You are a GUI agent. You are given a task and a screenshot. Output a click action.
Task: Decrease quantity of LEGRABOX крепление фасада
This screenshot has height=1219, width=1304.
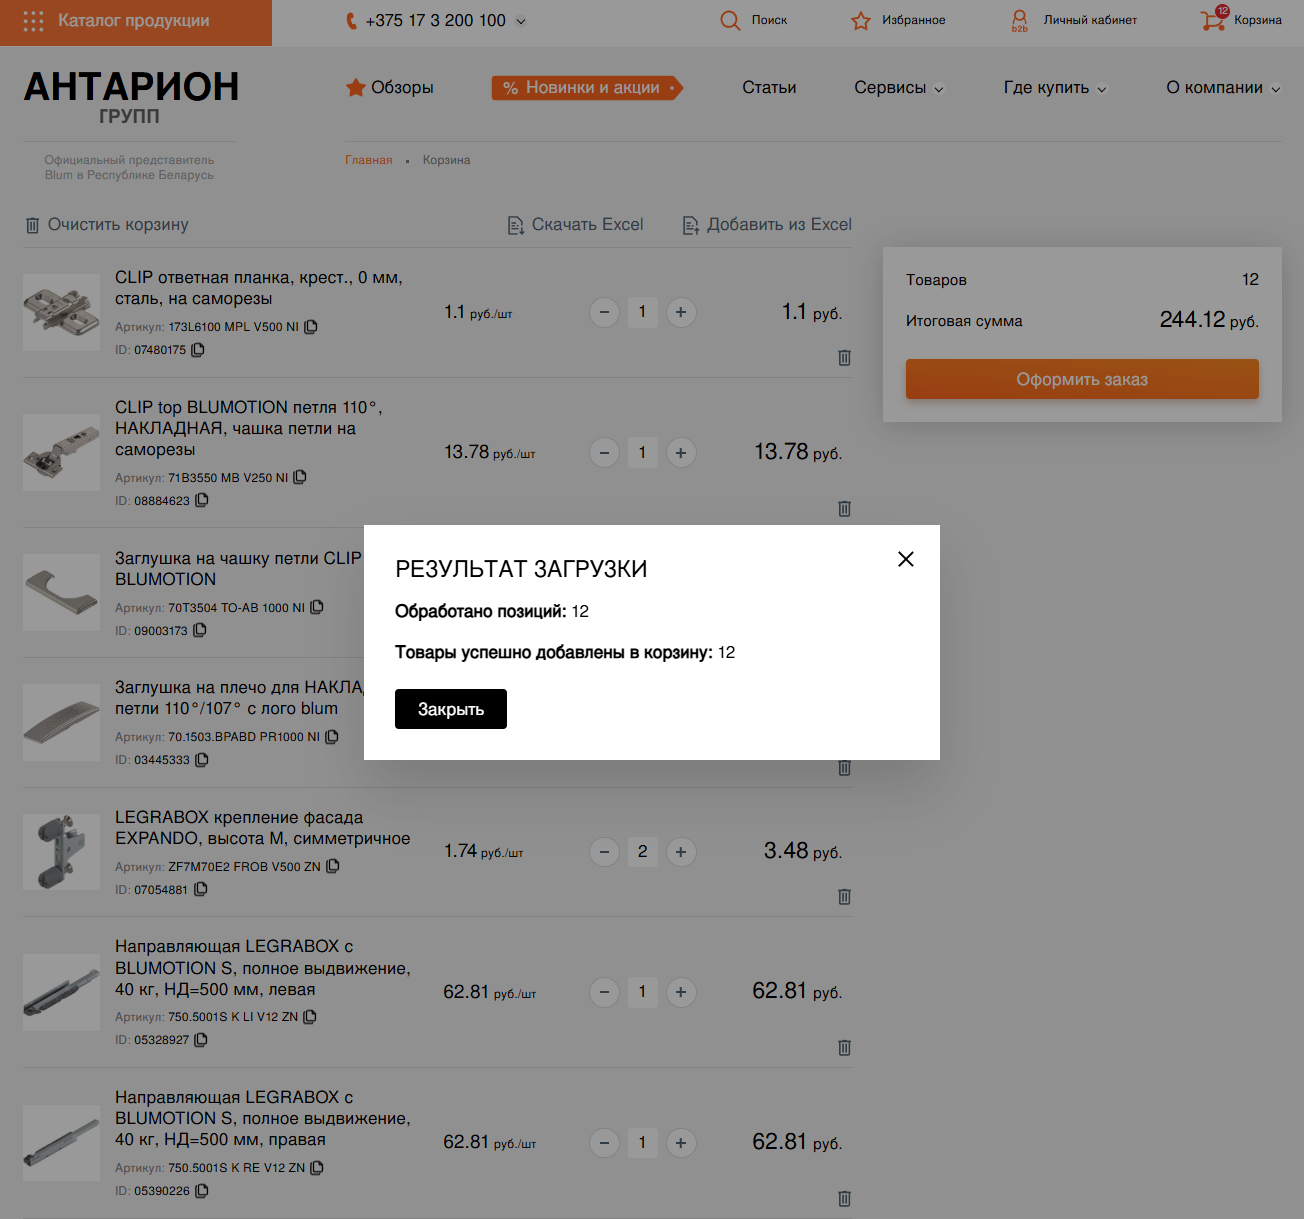pyautogui.click(x=604, y=852)
